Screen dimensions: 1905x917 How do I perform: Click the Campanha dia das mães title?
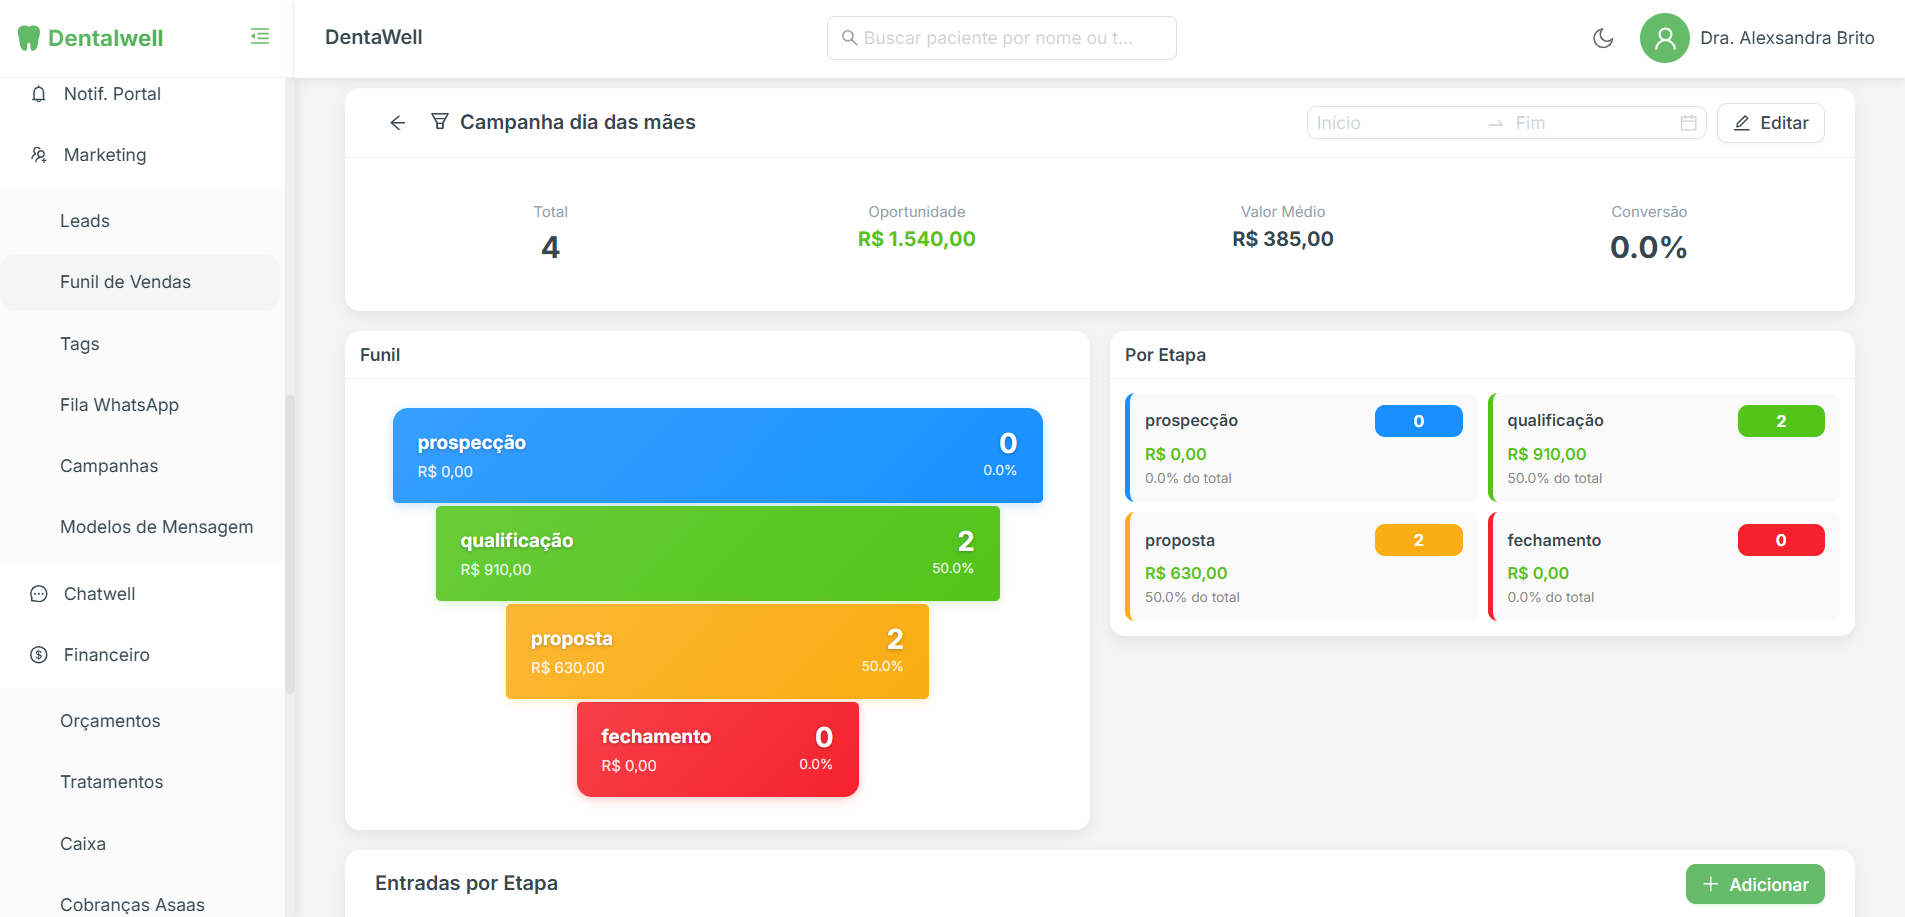pyautogui.click(x=578, y=122)
